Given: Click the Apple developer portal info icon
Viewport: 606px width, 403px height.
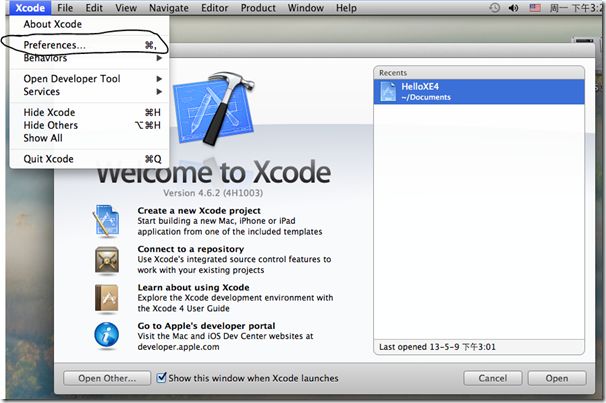Looking at the screenshot, I should pyautogui.click(x=107, y=335).
